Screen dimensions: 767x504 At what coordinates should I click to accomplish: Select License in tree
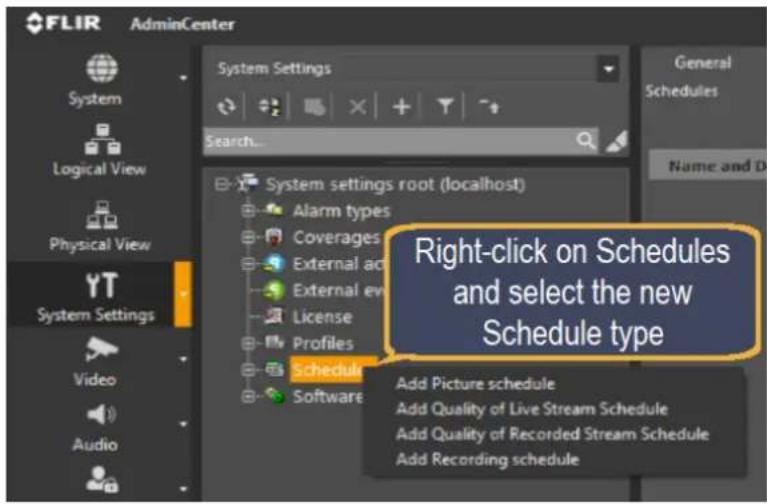coord(322,317)
